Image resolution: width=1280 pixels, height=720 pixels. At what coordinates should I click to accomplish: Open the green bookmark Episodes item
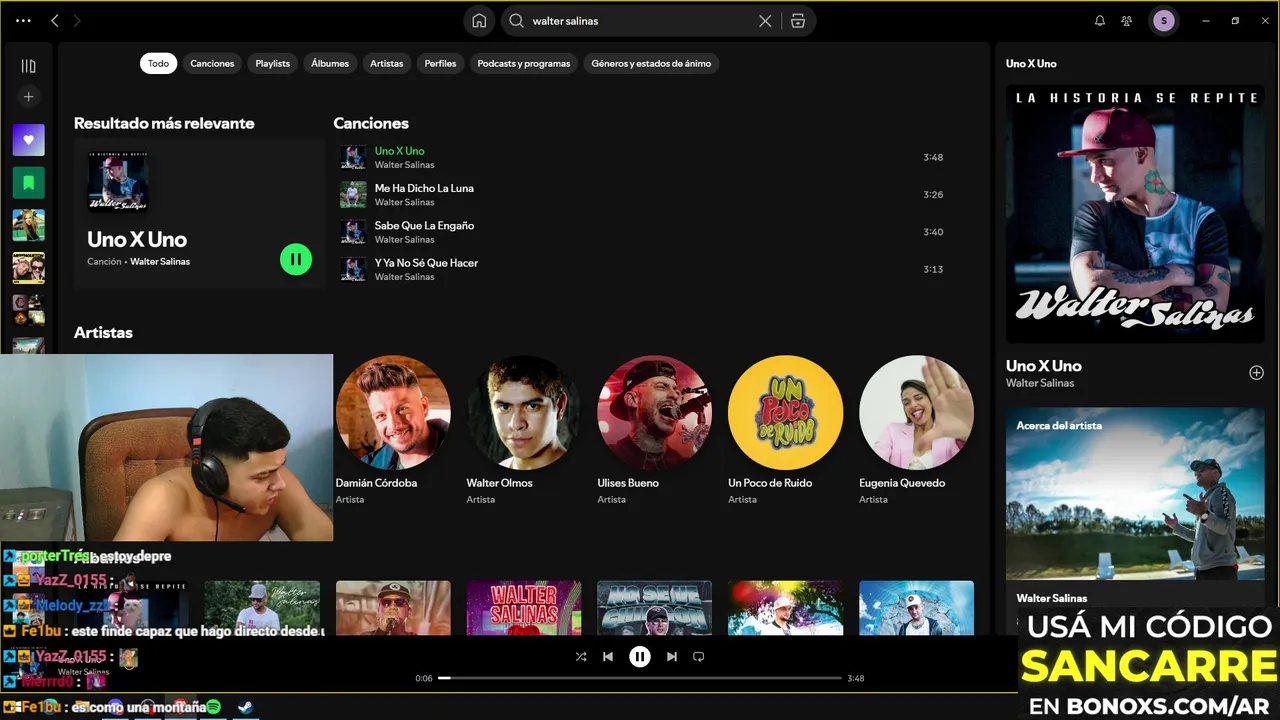(x=28, y=182)
